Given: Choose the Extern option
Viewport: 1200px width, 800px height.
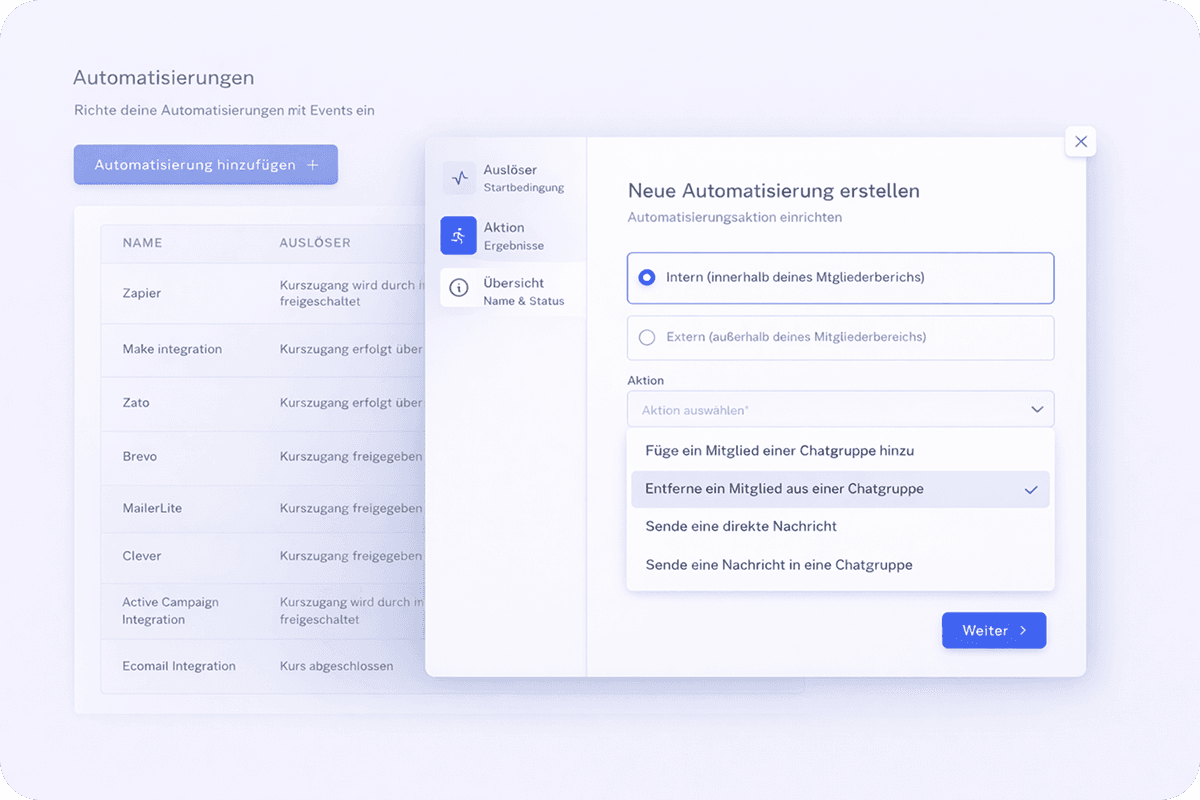Looking at the screenshot, I should click(647, 338).
